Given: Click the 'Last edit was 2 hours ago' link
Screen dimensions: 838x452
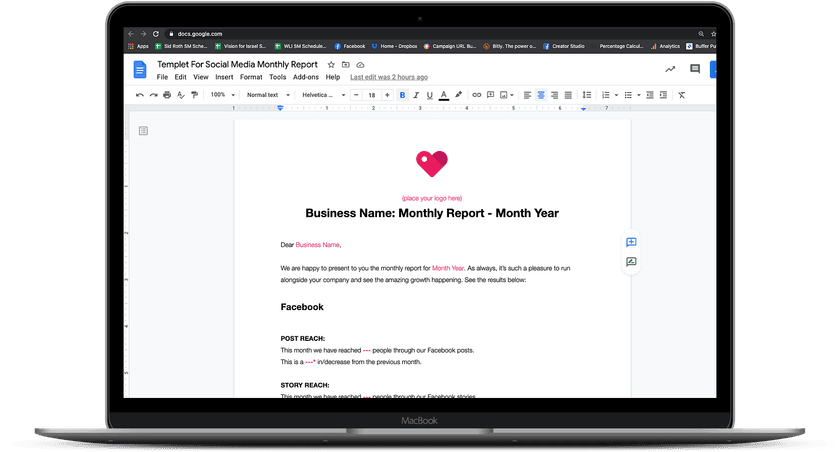Looking at the screenshot, I should click(x=389, y=77).
